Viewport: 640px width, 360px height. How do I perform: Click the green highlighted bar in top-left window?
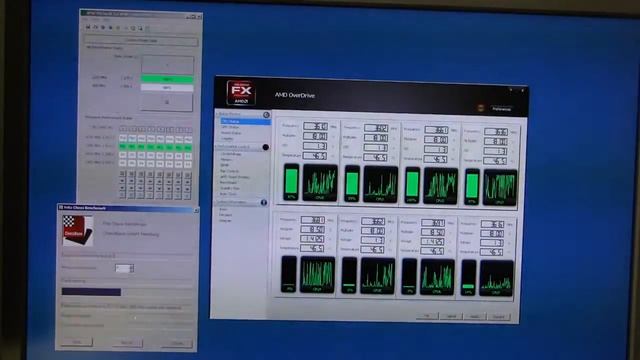[167, 79]
